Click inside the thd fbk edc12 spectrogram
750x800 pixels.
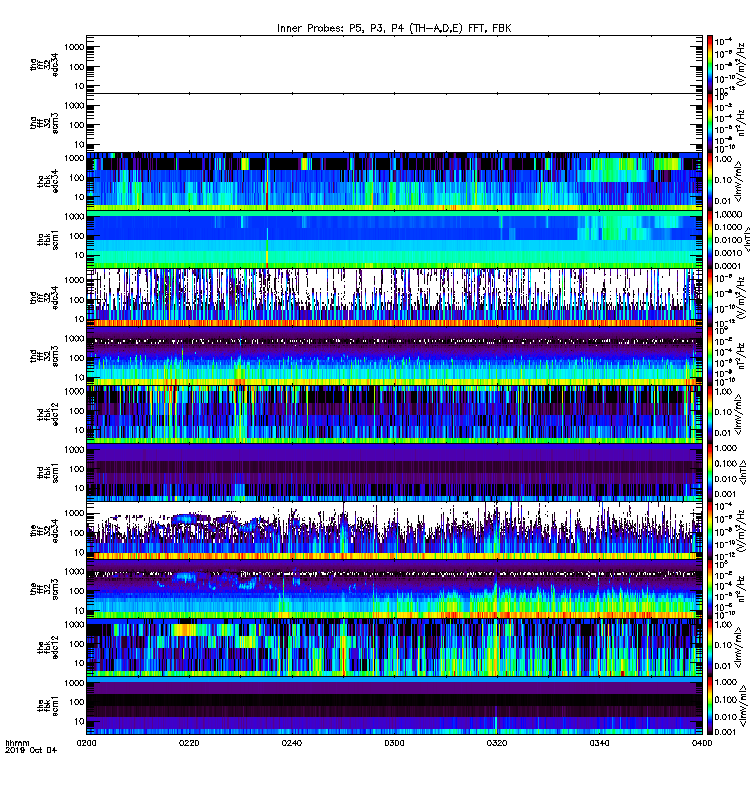click(x=394, y=414)
